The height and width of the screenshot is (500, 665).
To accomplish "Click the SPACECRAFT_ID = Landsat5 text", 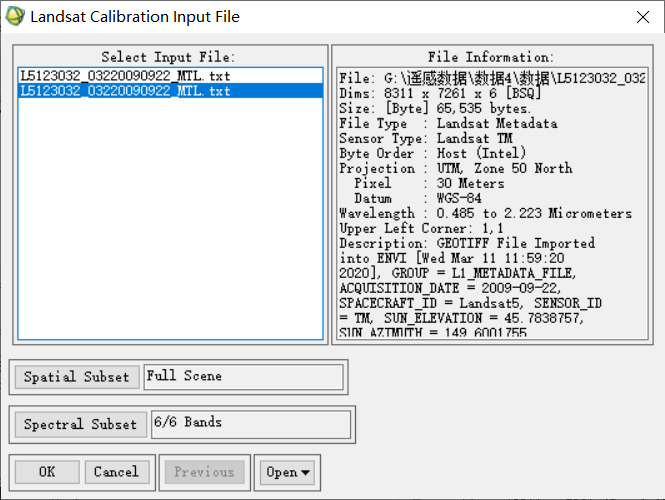I will click(x=431, y=303).
